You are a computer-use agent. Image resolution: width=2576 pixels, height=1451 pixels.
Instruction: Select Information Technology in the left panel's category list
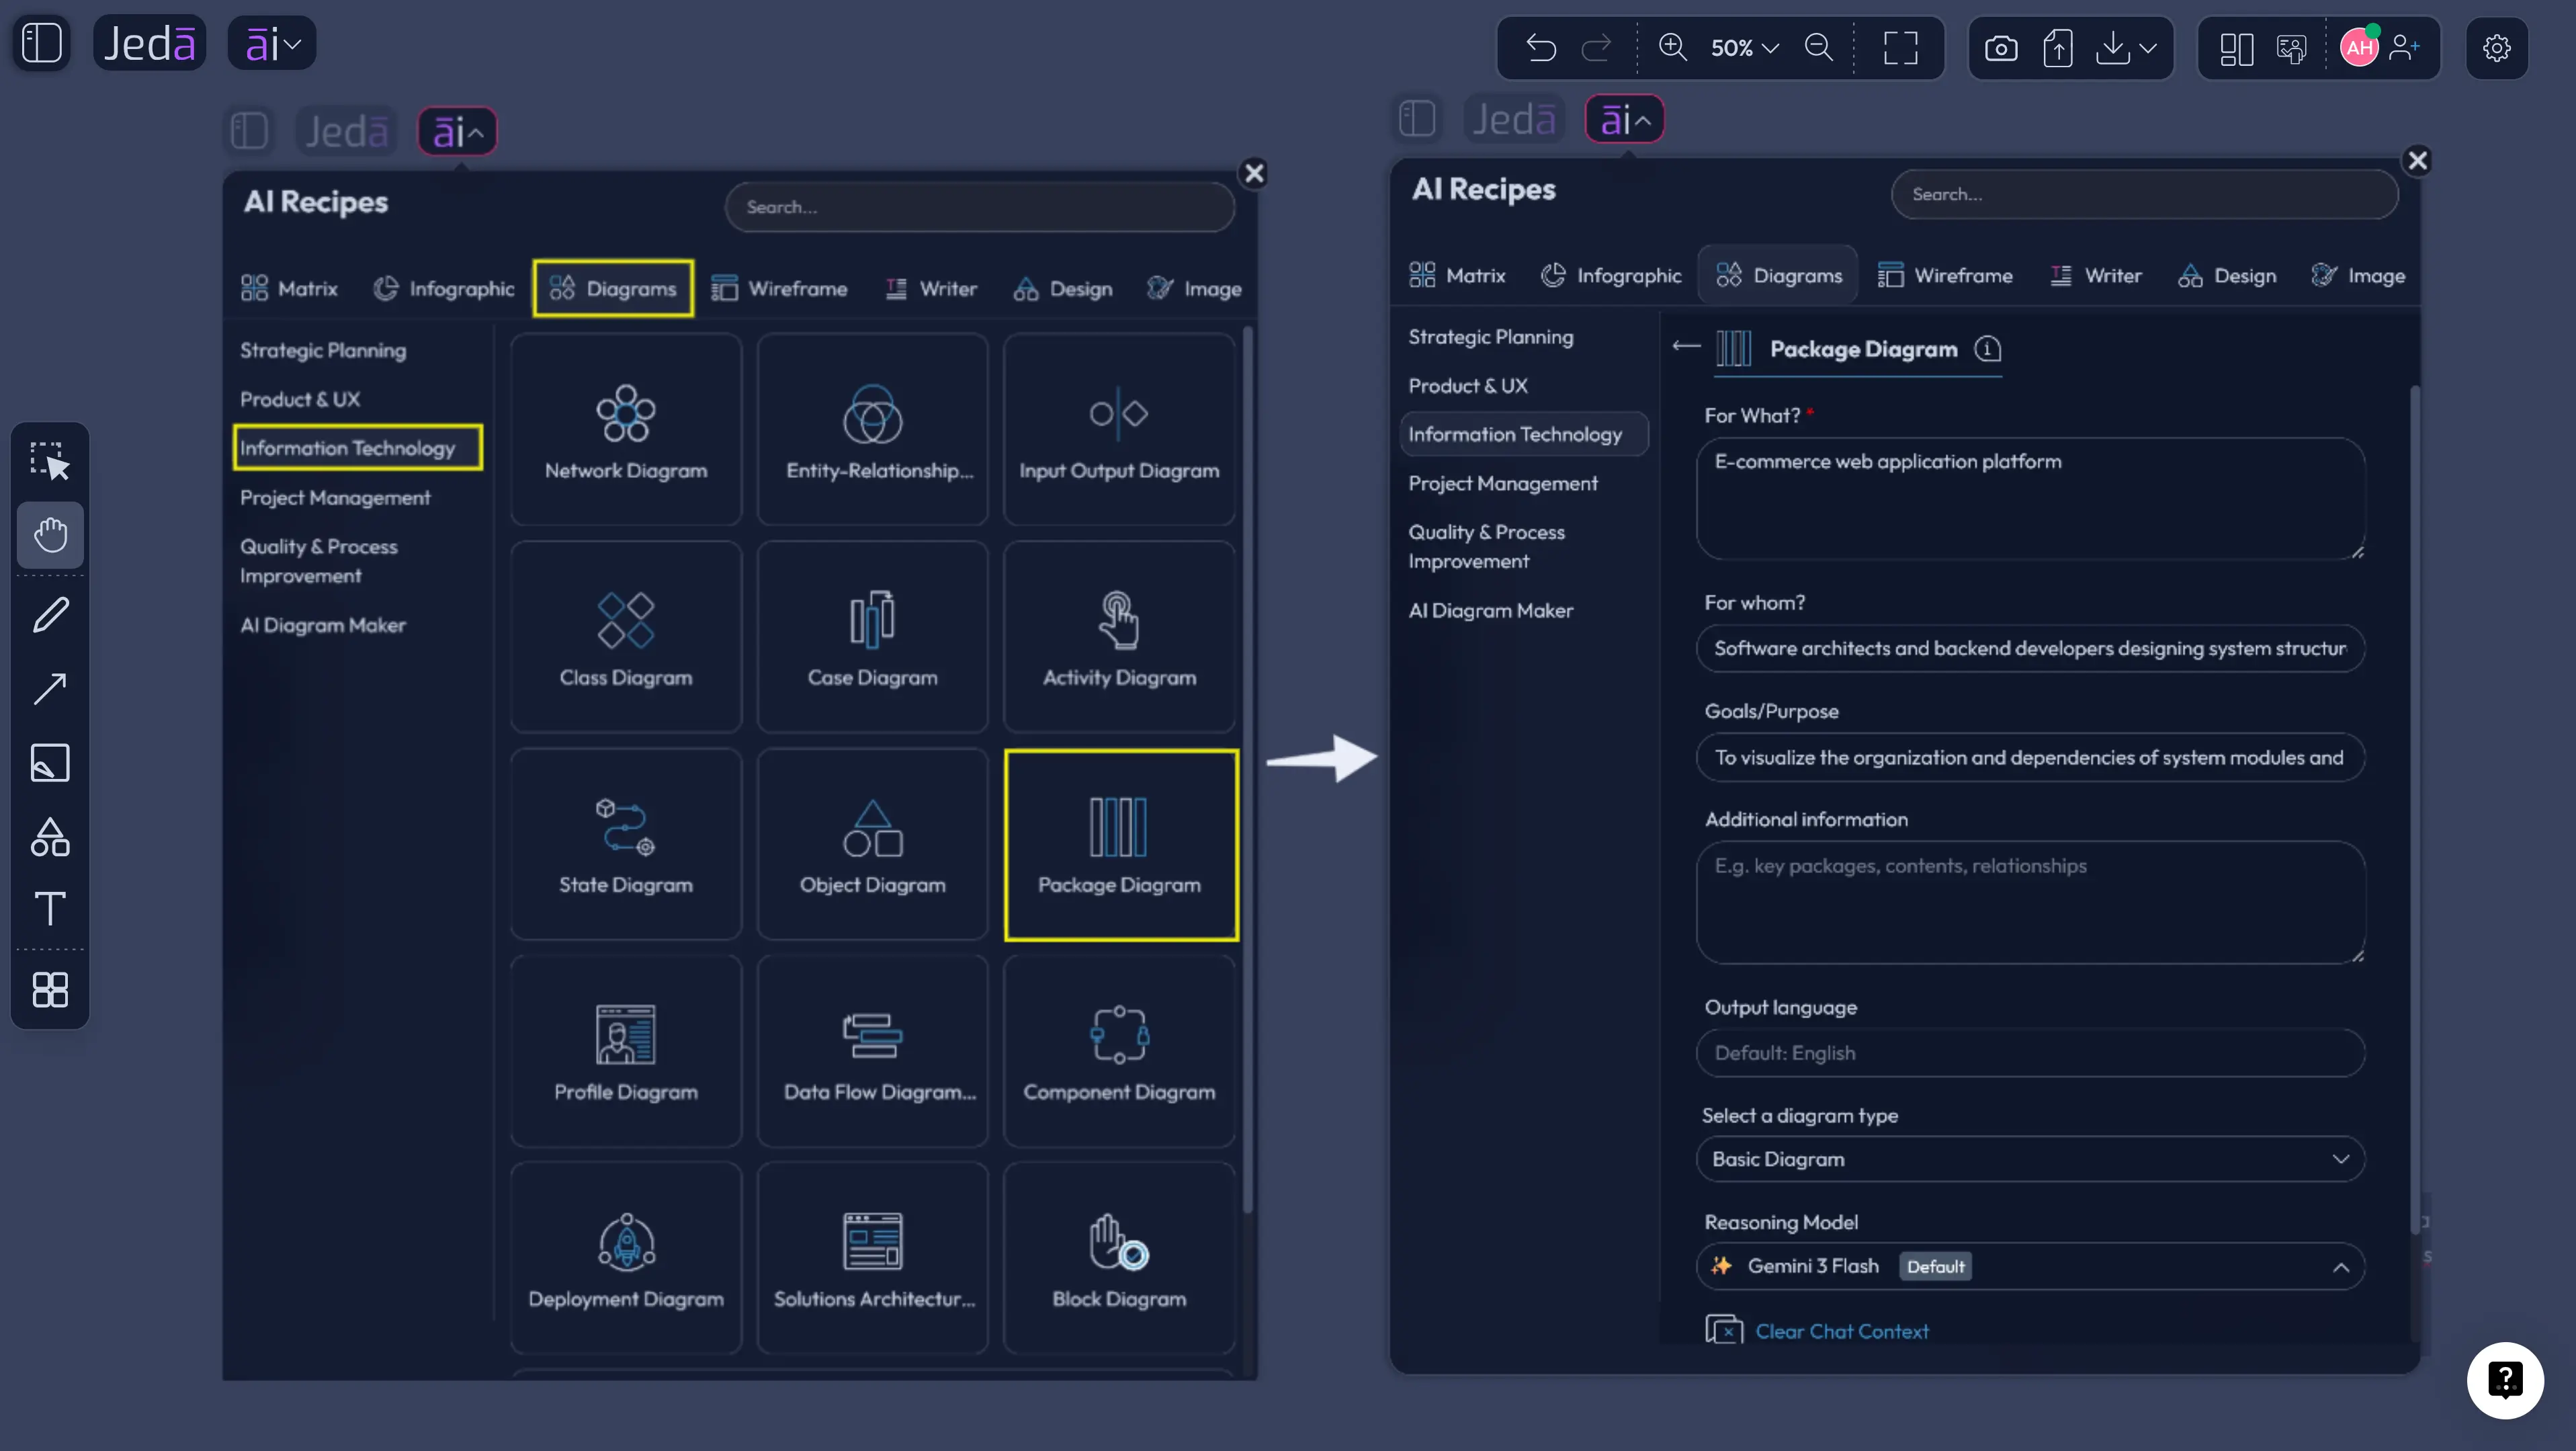point(358,448)
